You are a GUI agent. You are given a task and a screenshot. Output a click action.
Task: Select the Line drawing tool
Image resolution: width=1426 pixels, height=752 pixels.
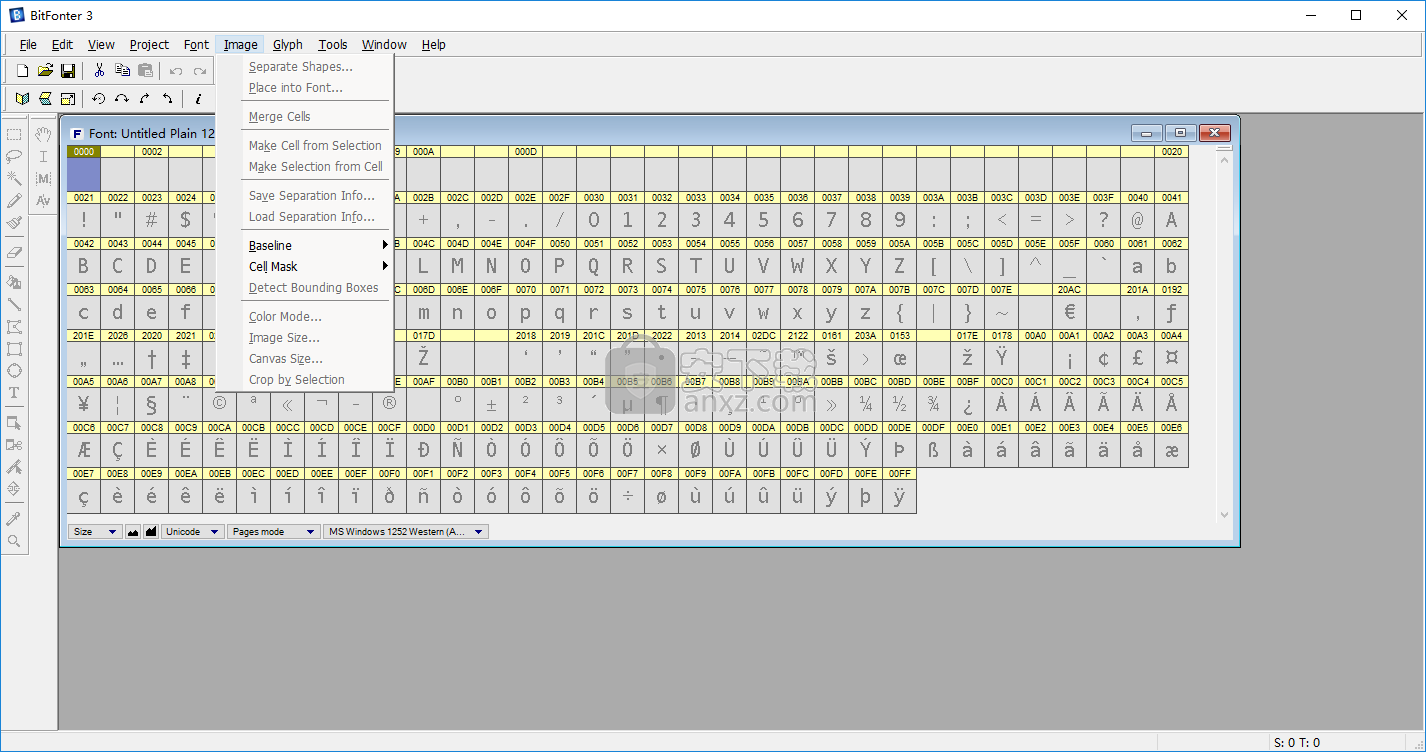14,304
